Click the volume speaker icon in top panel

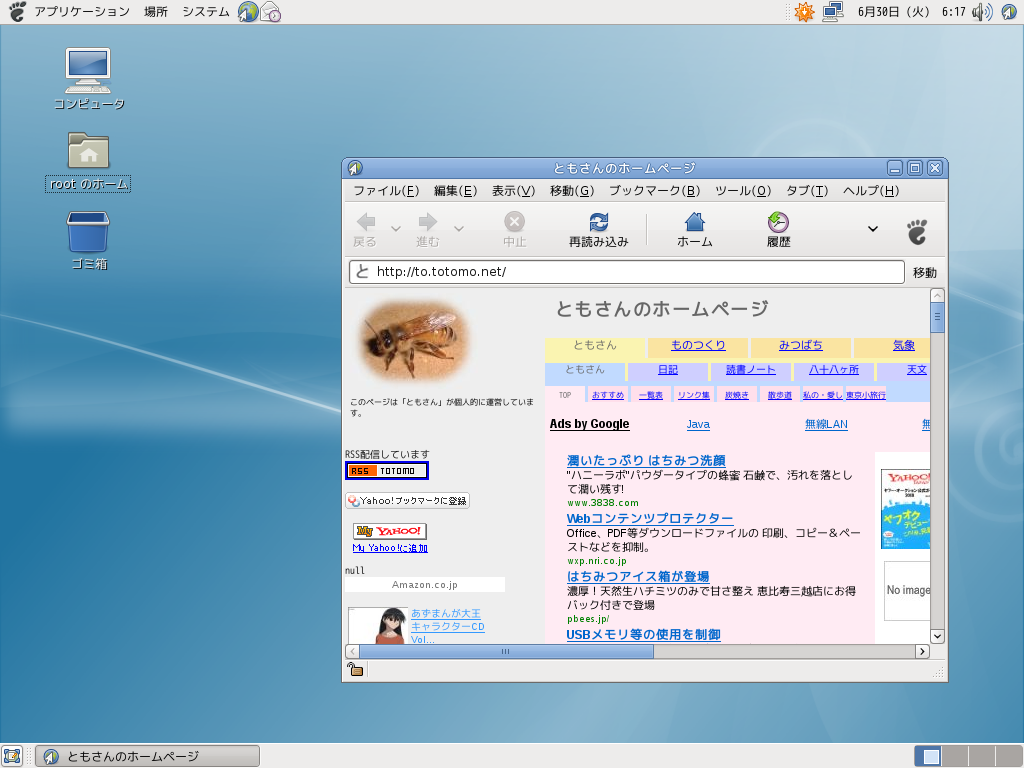point(982,12)
